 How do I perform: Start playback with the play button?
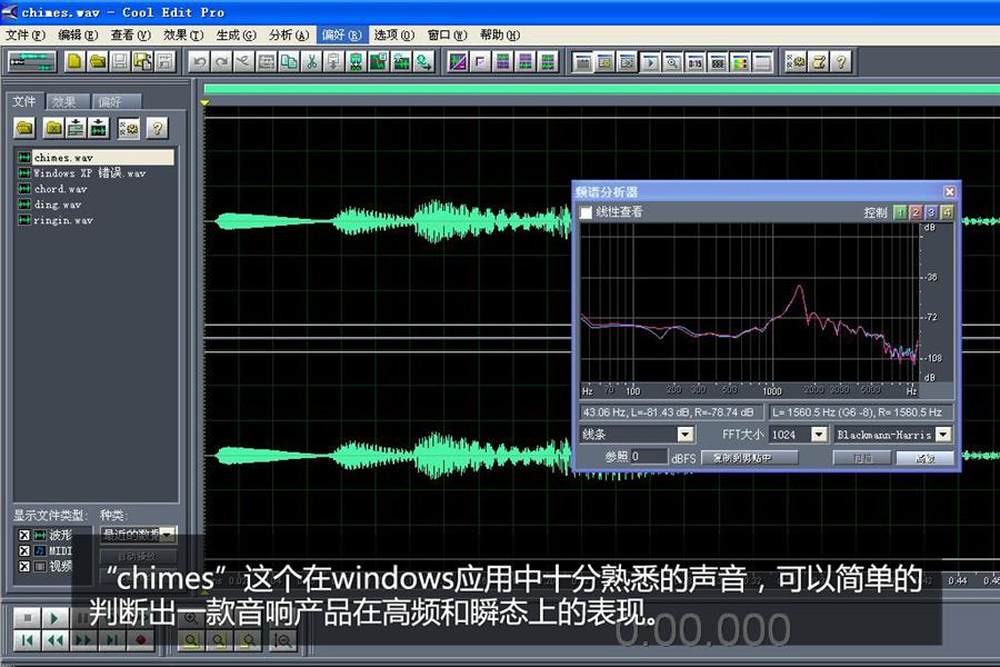tap(55, 617)
